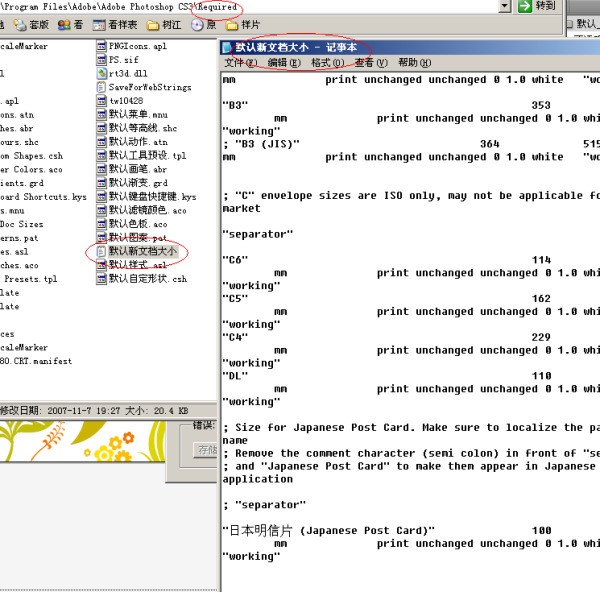
Task: Select the 默认自定形状.csh file
Action: 147,279
